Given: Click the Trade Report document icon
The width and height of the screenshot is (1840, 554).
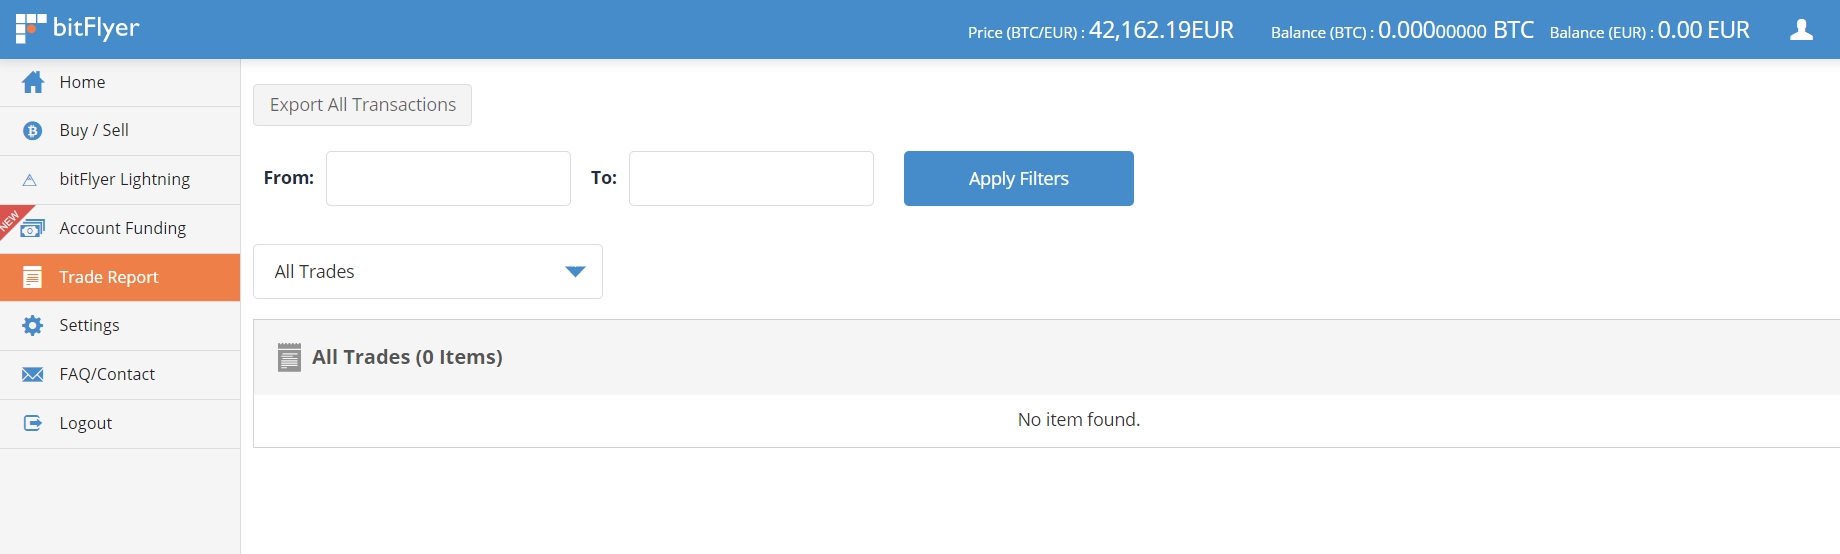Looking at the screenshot, I should click(x=32, y=277).
